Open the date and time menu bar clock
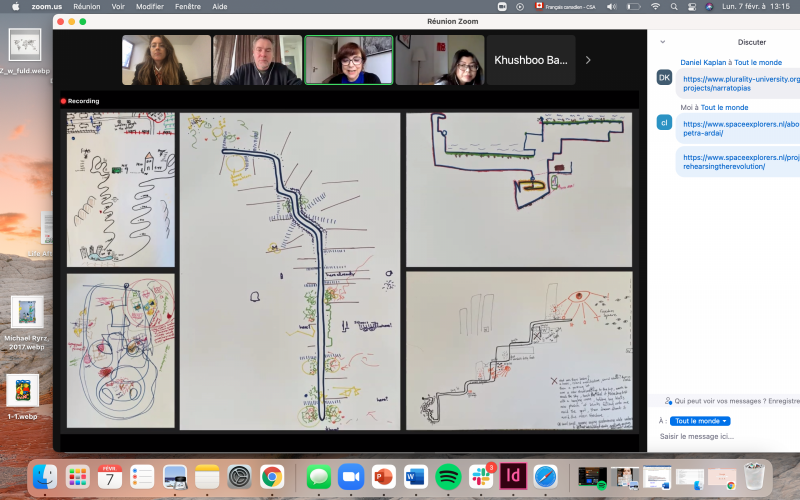 pyautogui.click(x=756, y=7)
